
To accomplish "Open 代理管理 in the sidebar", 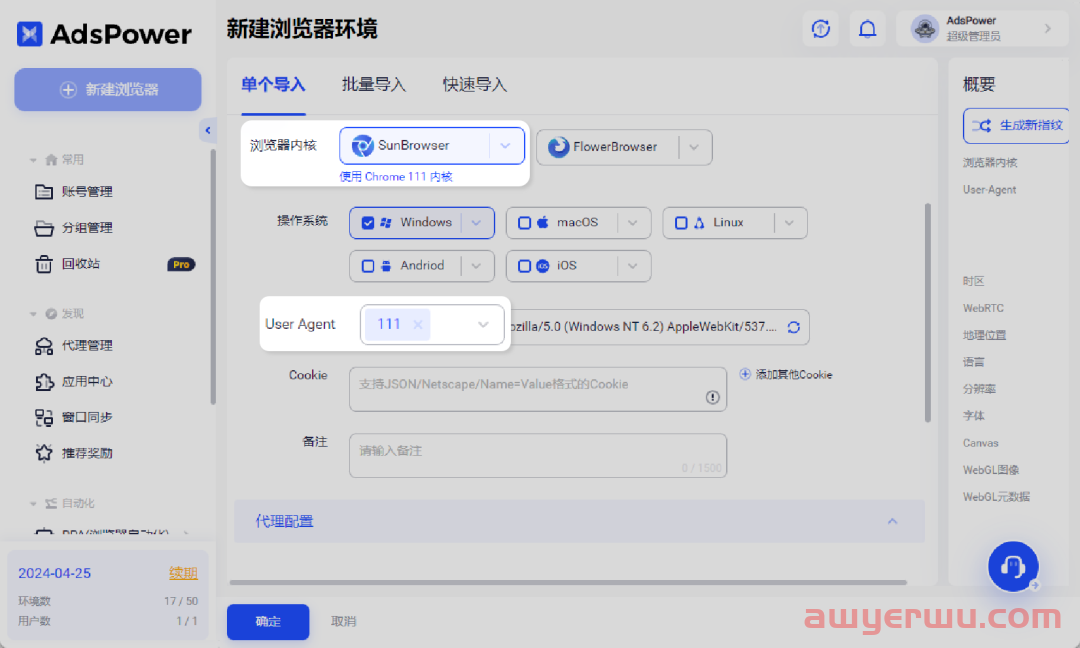I will click(87, 346).
